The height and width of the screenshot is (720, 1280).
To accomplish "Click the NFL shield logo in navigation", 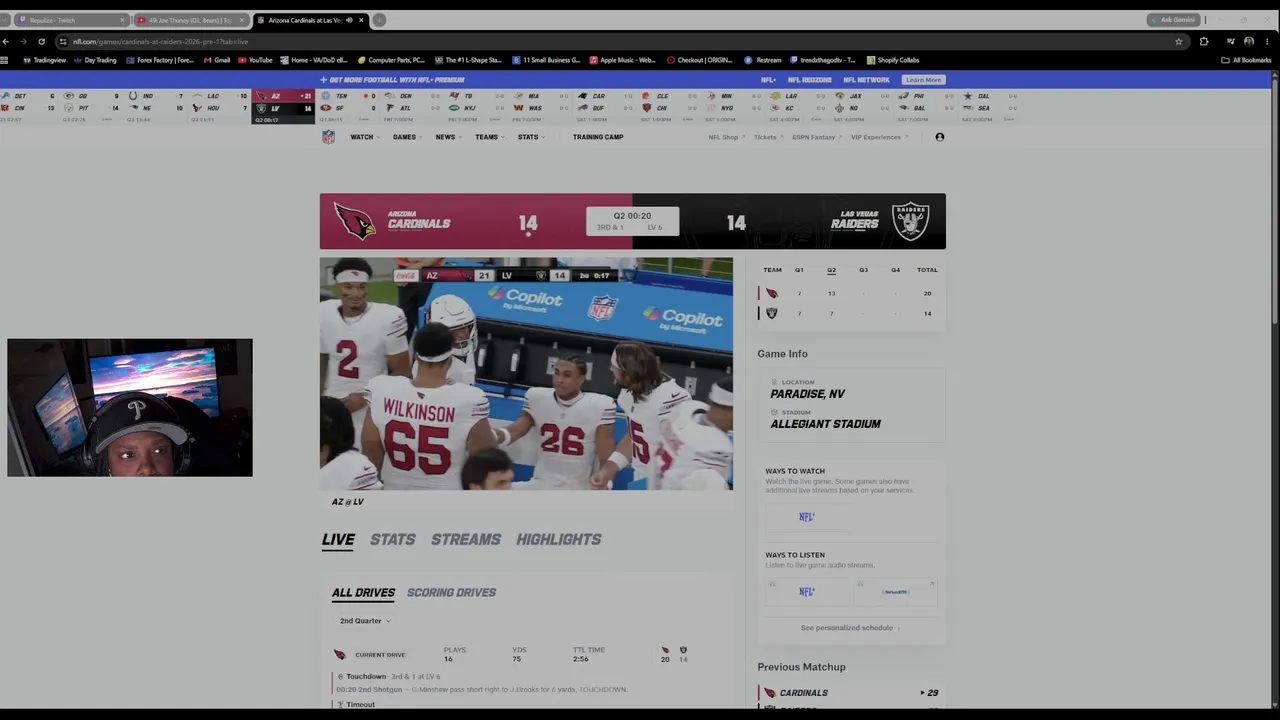I will [x=328, y=137].
